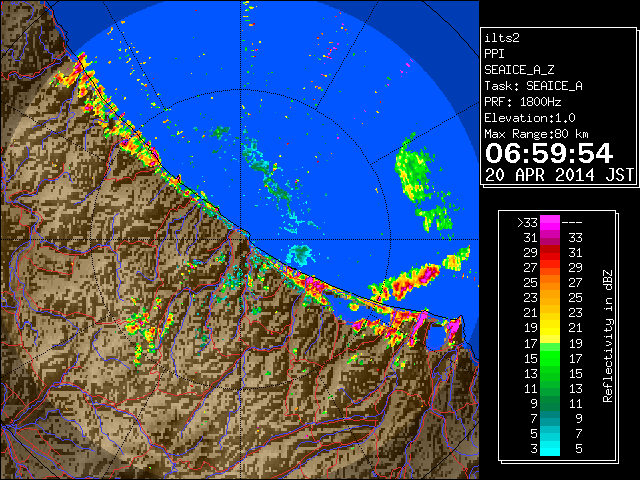Click the 'Reflectivity in dBZ' legend title
This screenshot has height=480, width=640.
coord(608,336)
